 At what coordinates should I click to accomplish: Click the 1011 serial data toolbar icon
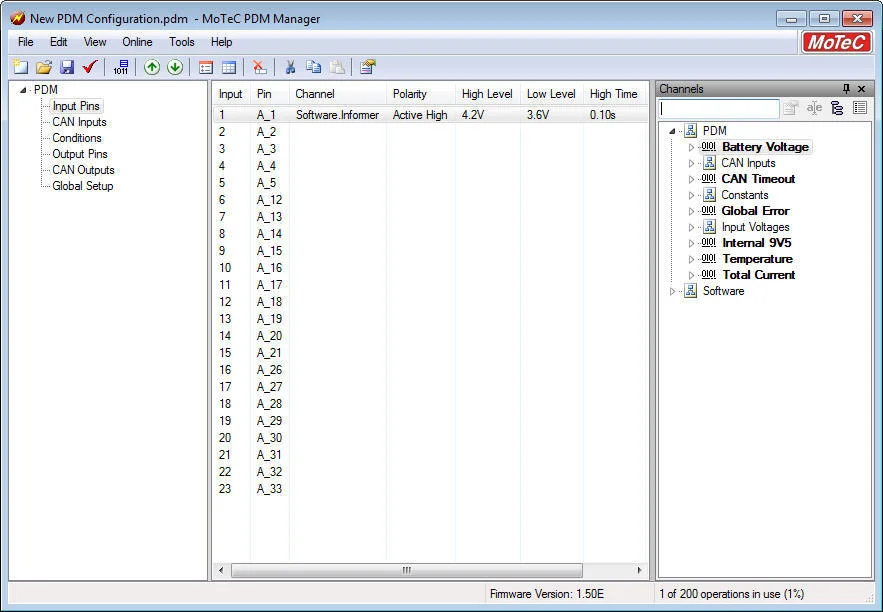tap(121, 68)
